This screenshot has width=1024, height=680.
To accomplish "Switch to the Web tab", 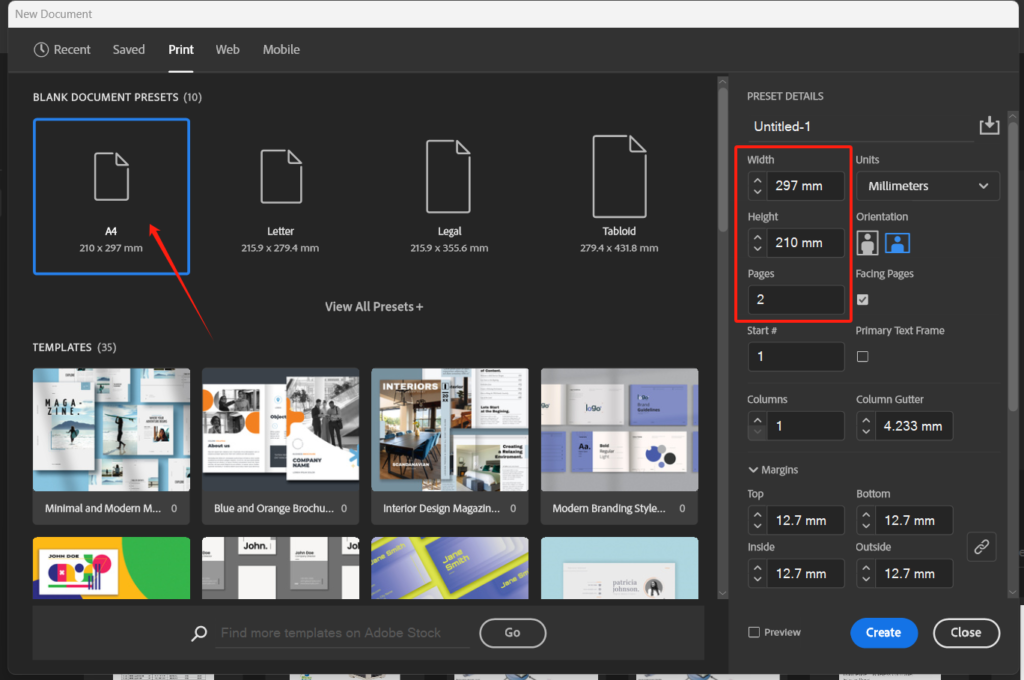I will 228,49.
